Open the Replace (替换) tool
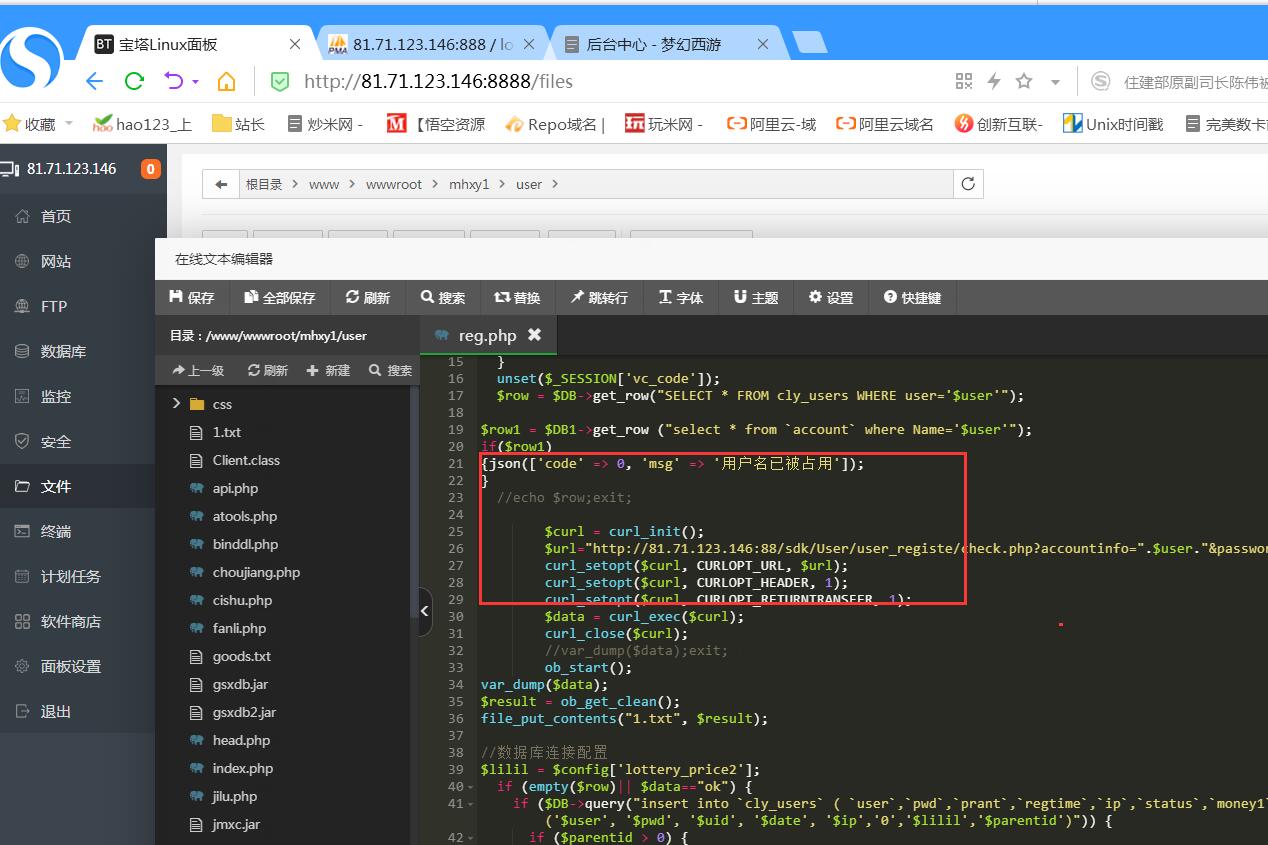This screenshot has width=1268, height=845. (517, 298)
